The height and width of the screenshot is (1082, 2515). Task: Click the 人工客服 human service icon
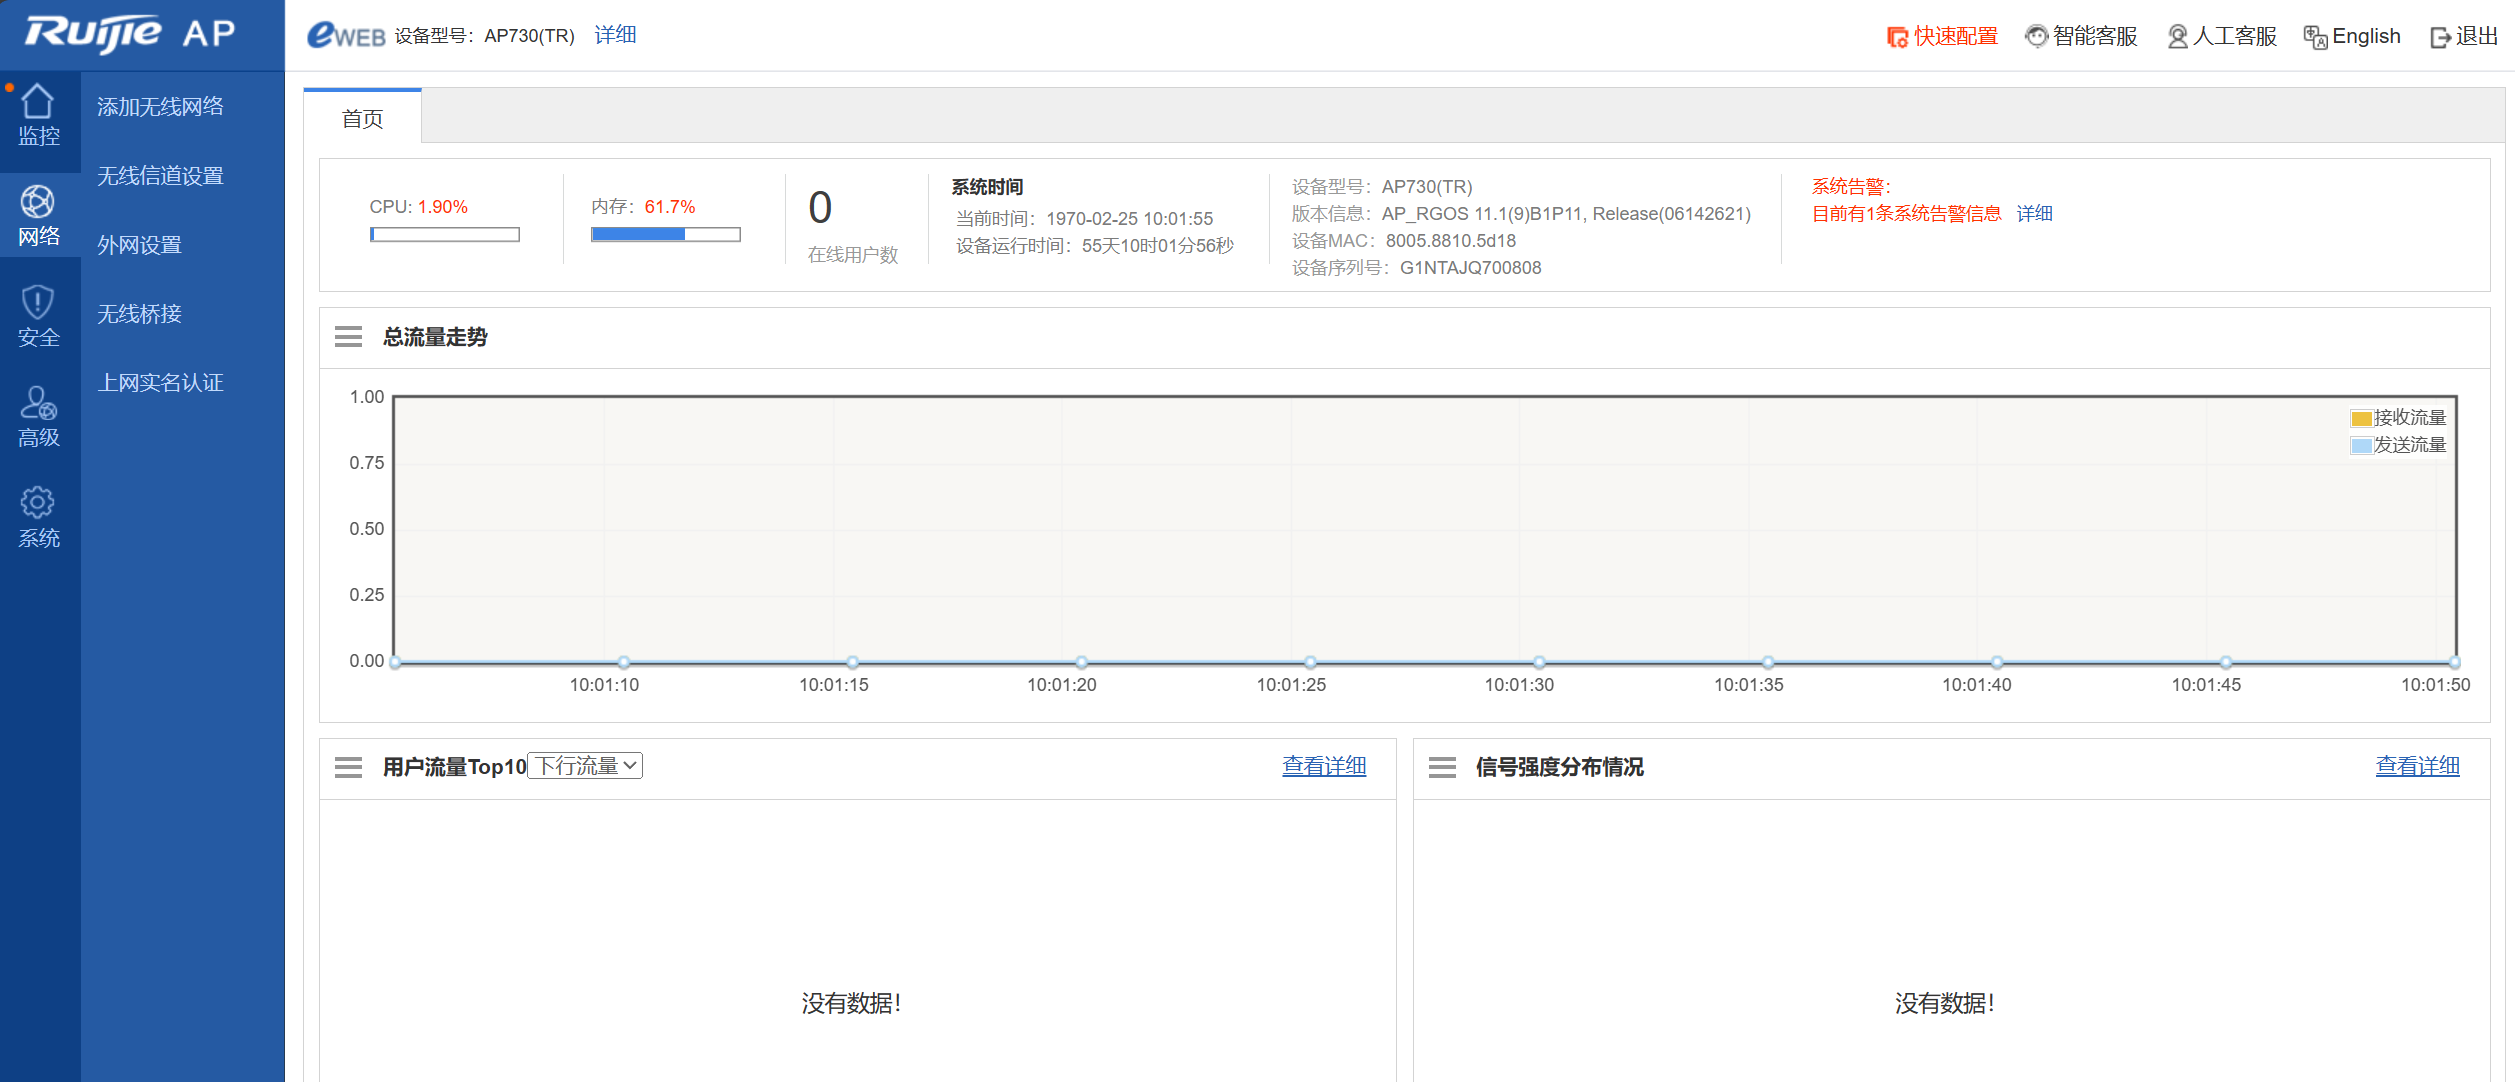[x=2177, y=37]
